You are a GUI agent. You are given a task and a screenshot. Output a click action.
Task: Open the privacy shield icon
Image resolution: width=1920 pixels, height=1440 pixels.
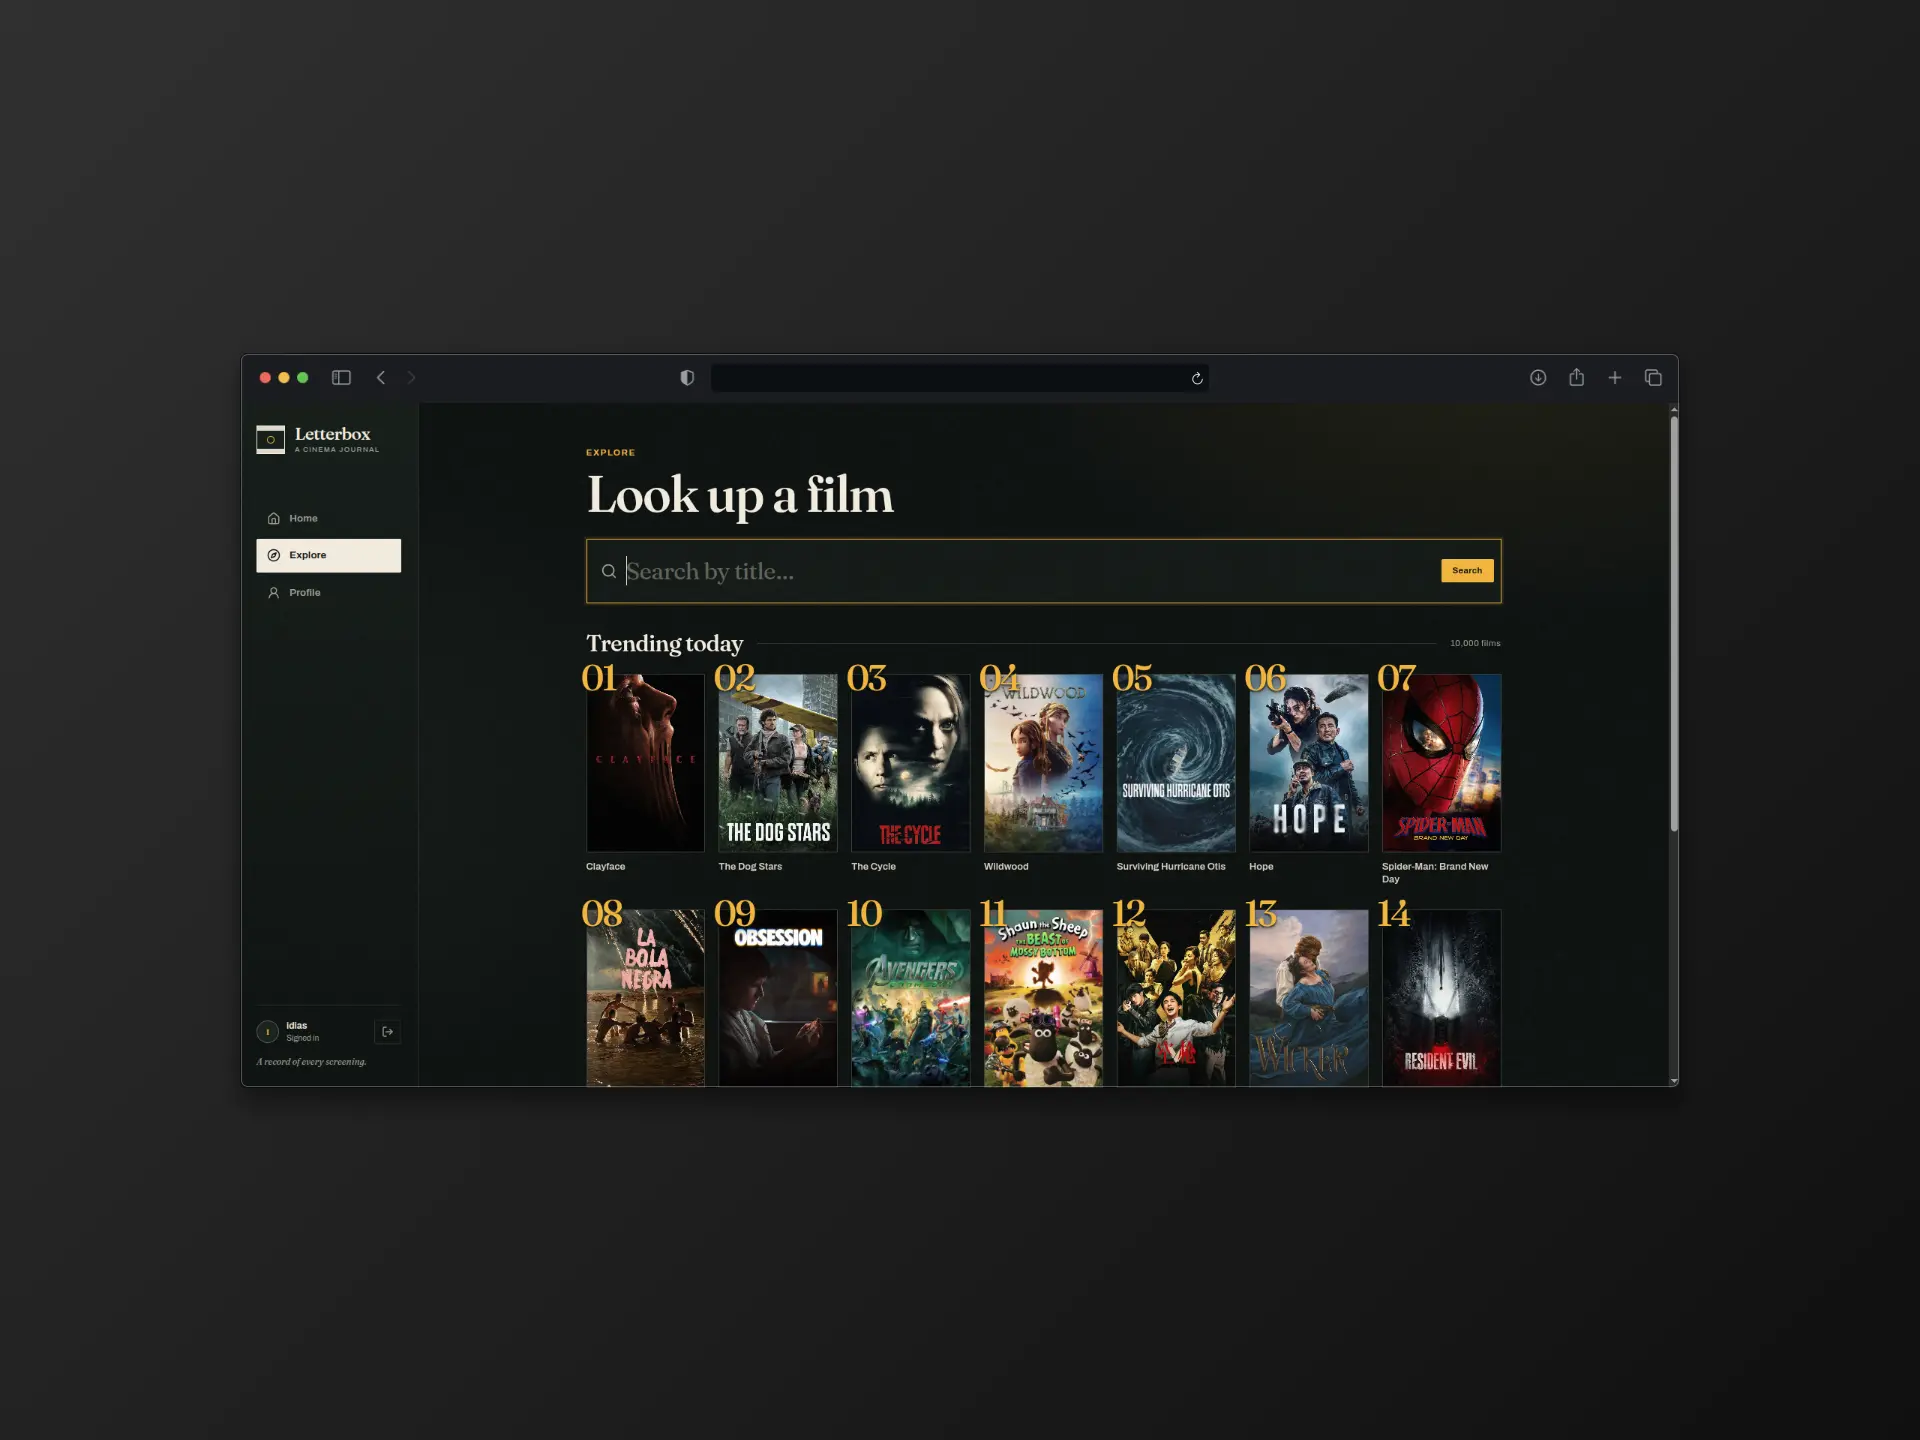point(687,377)
